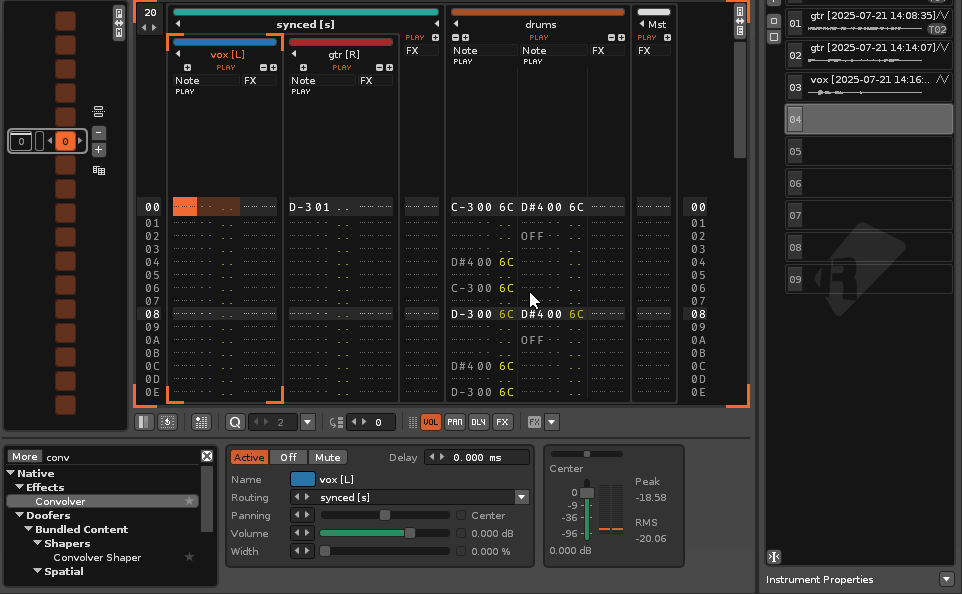Click the pattern clone icon below the plus button
962x594 pixels.
point(99,171)
